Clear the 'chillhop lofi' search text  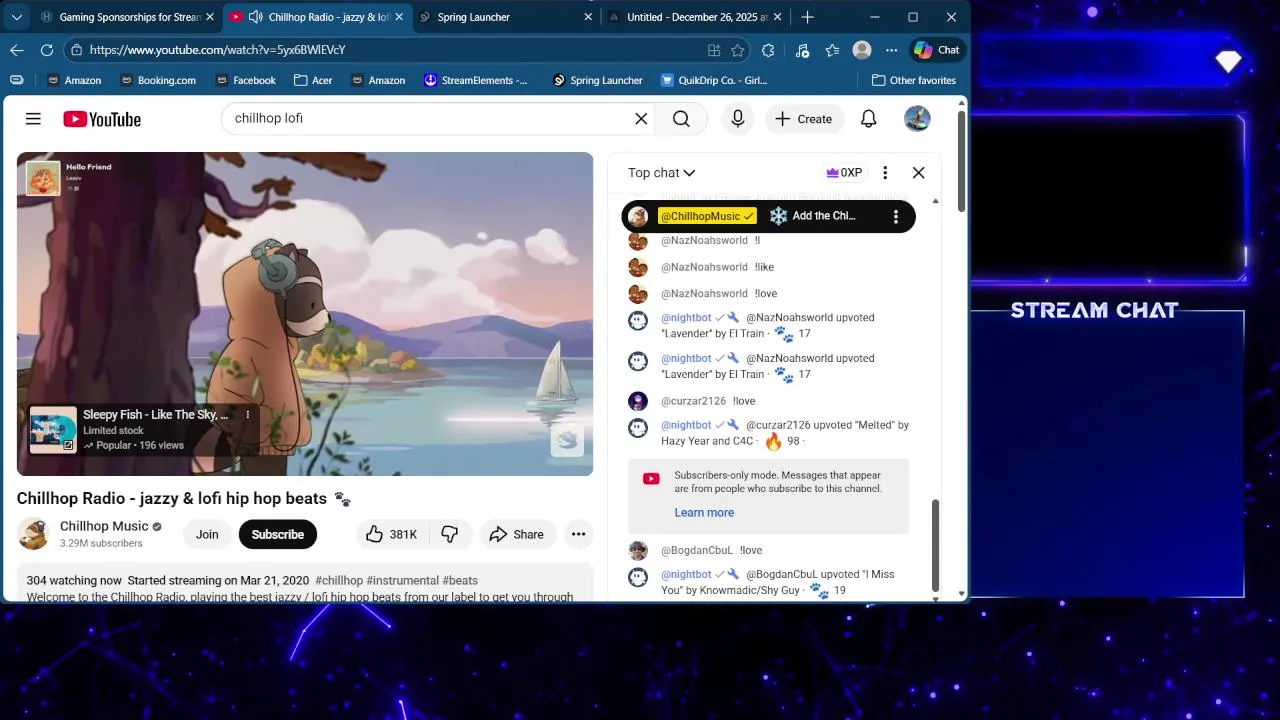click(641, 119)
